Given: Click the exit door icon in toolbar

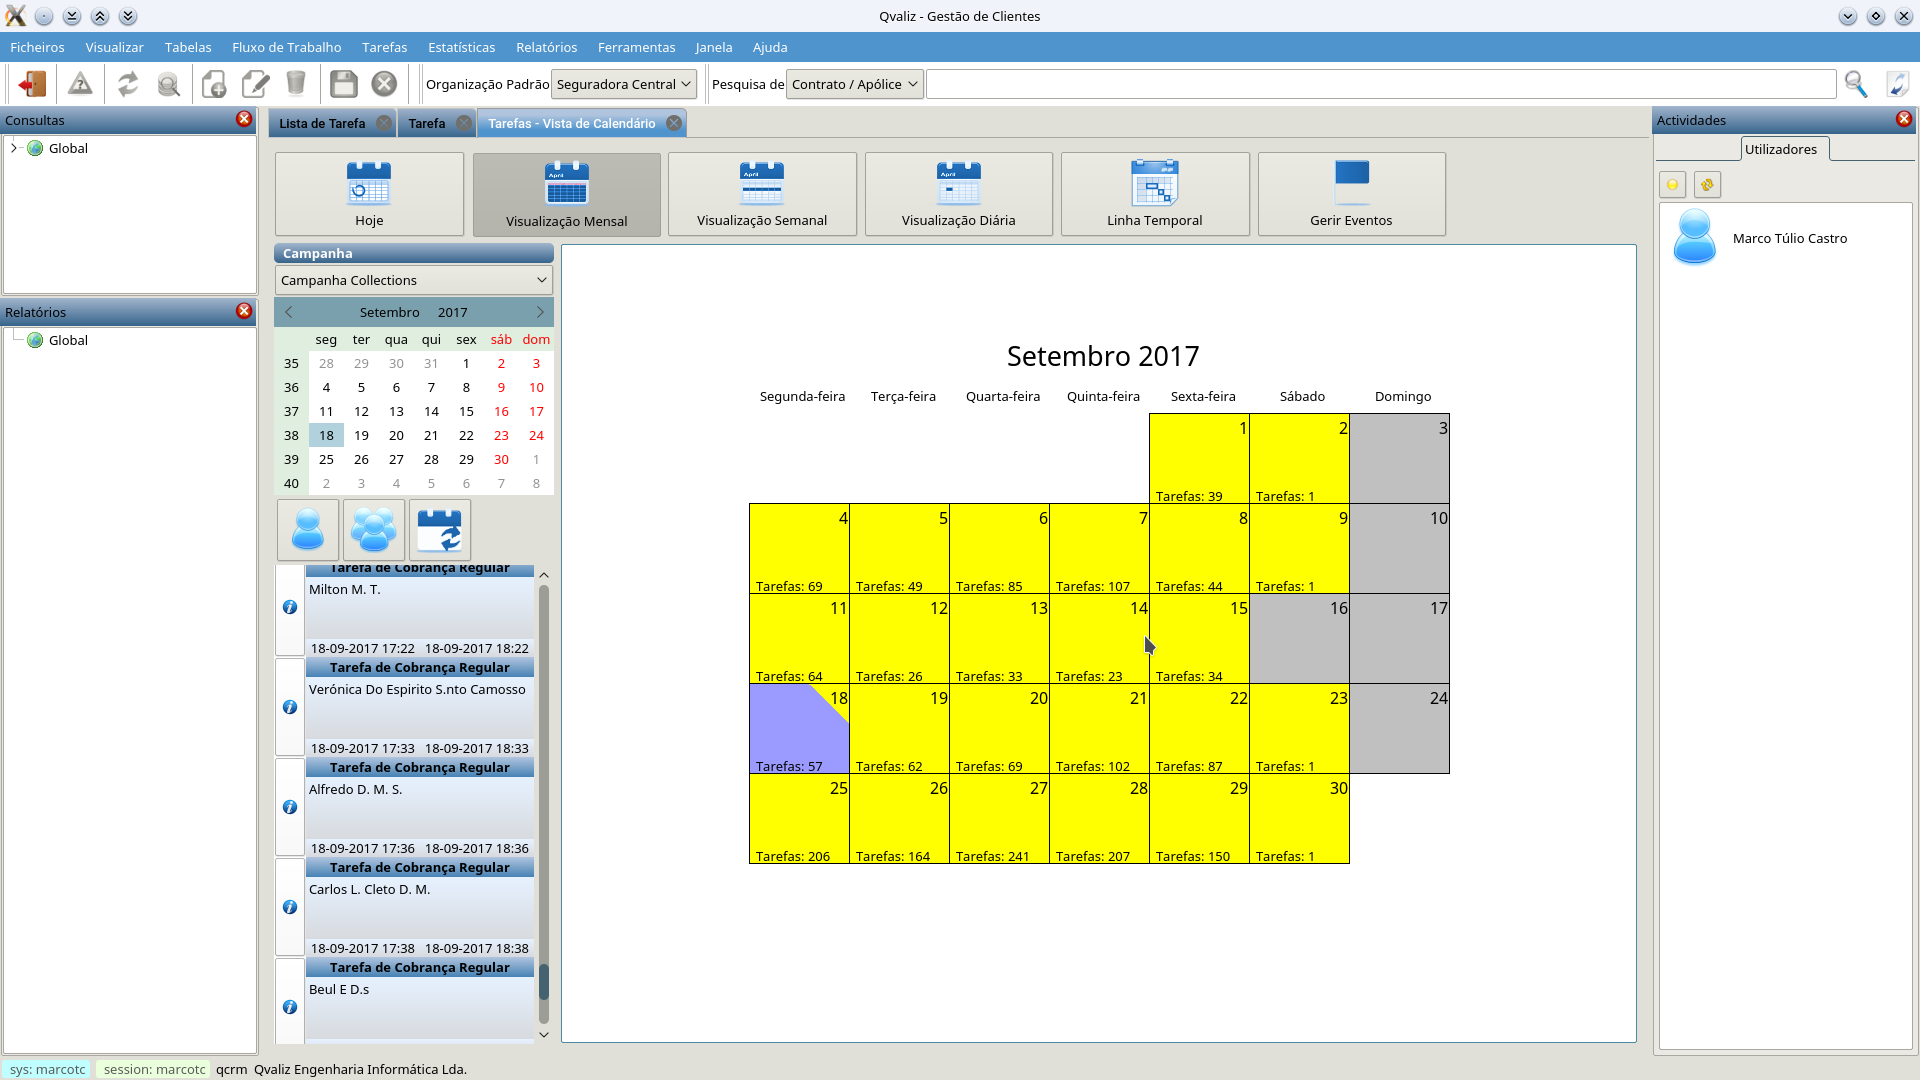Looking at the screenshot, I should tap(32, 84).
